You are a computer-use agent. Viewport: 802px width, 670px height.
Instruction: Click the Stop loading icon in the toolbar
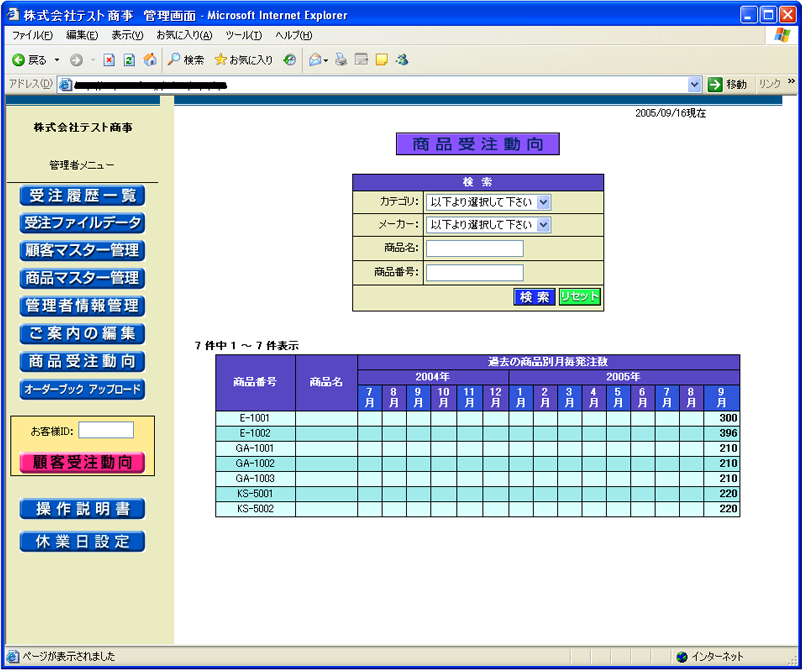pos(109,60)
